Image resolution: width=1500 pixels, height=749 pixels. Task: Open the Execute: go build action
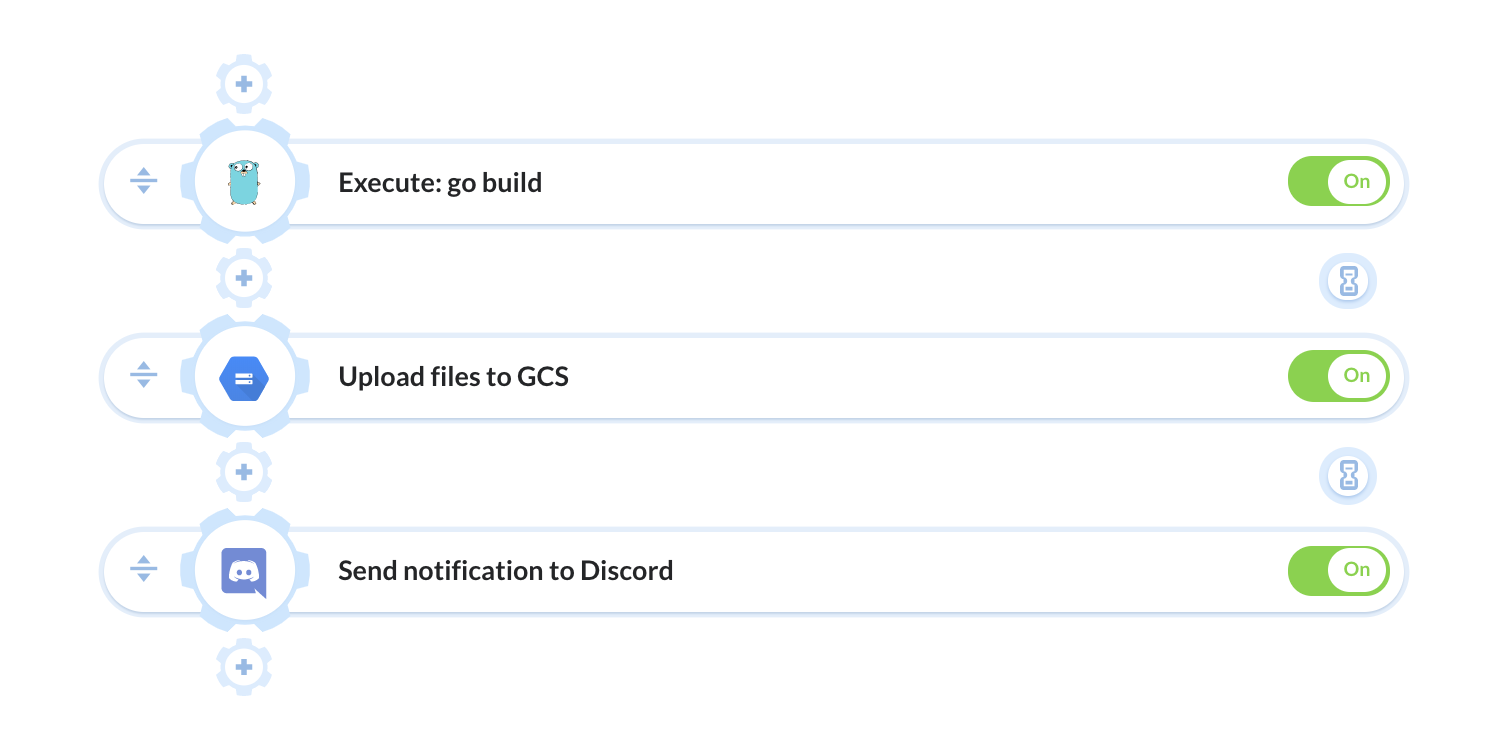[x=440, y=183]
